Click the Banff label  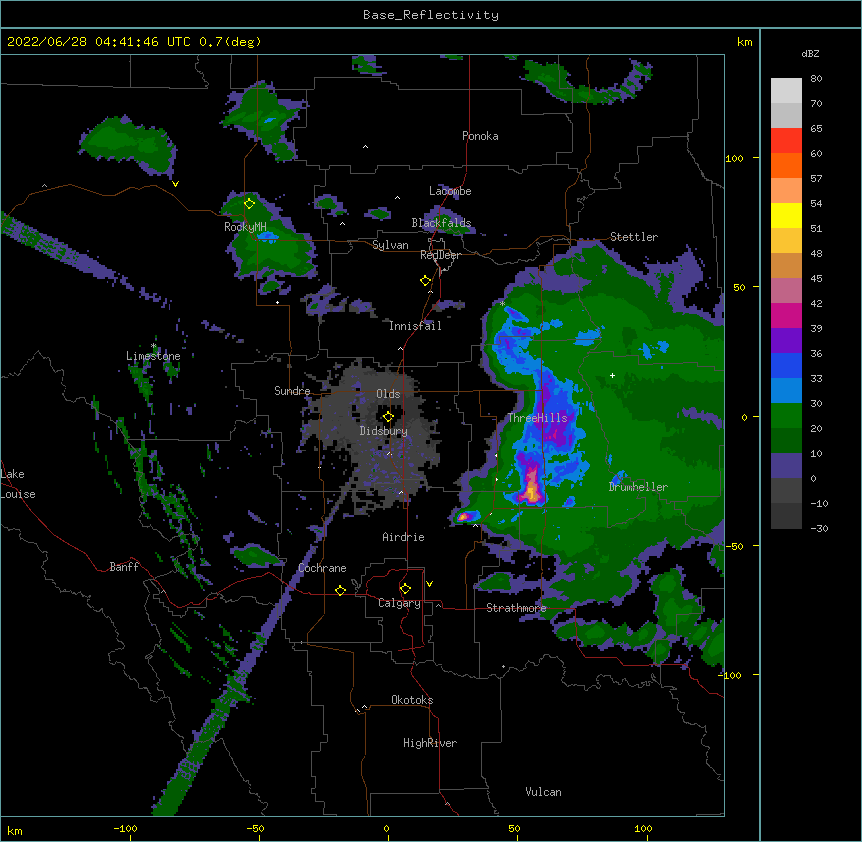[124, 567]
